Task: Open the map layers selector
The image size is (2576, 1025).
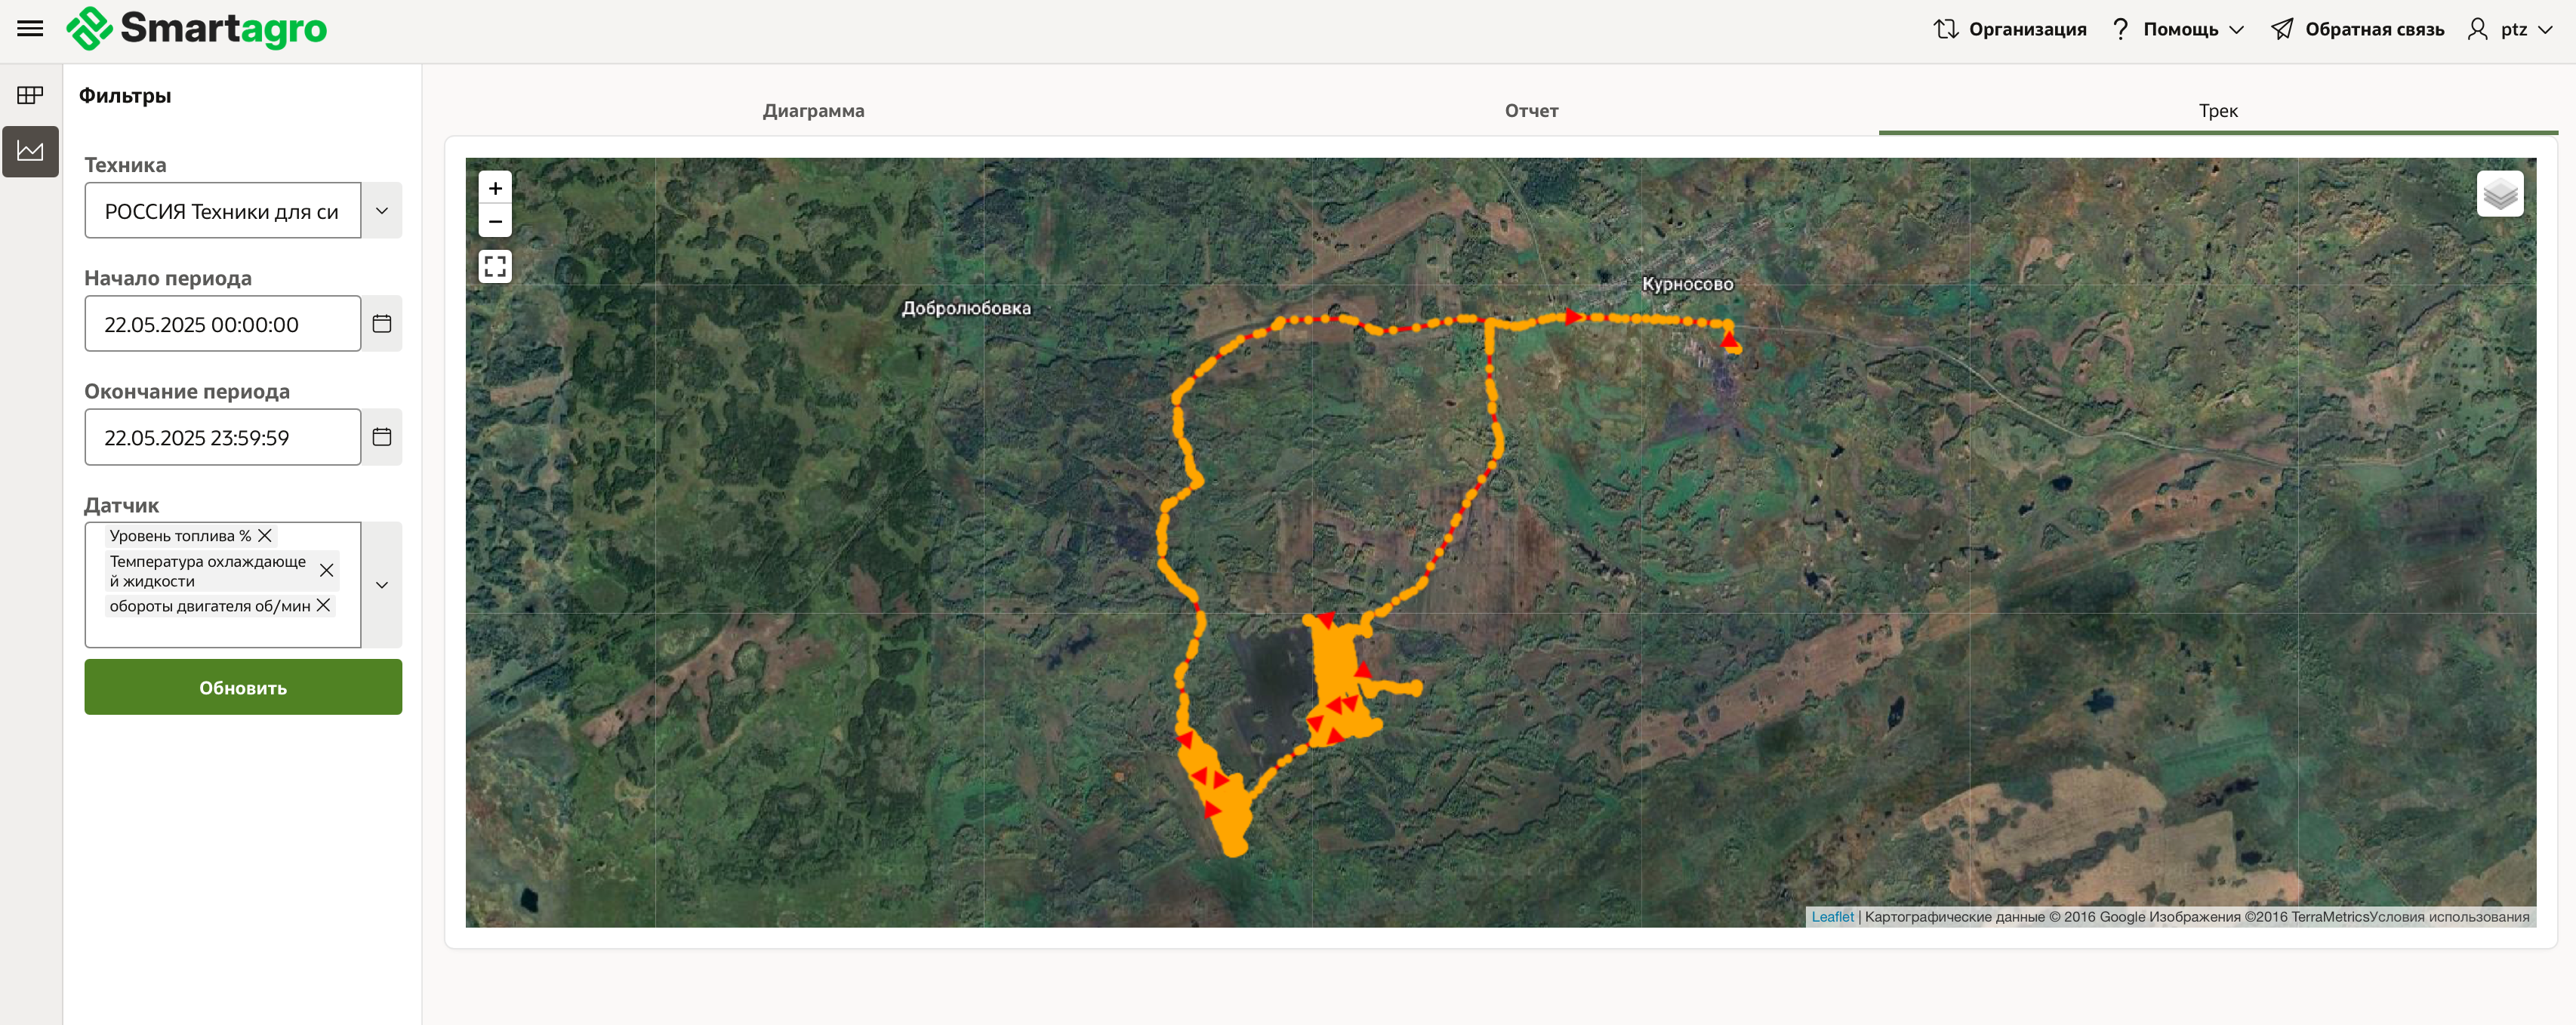Action: coord(2499,194)
